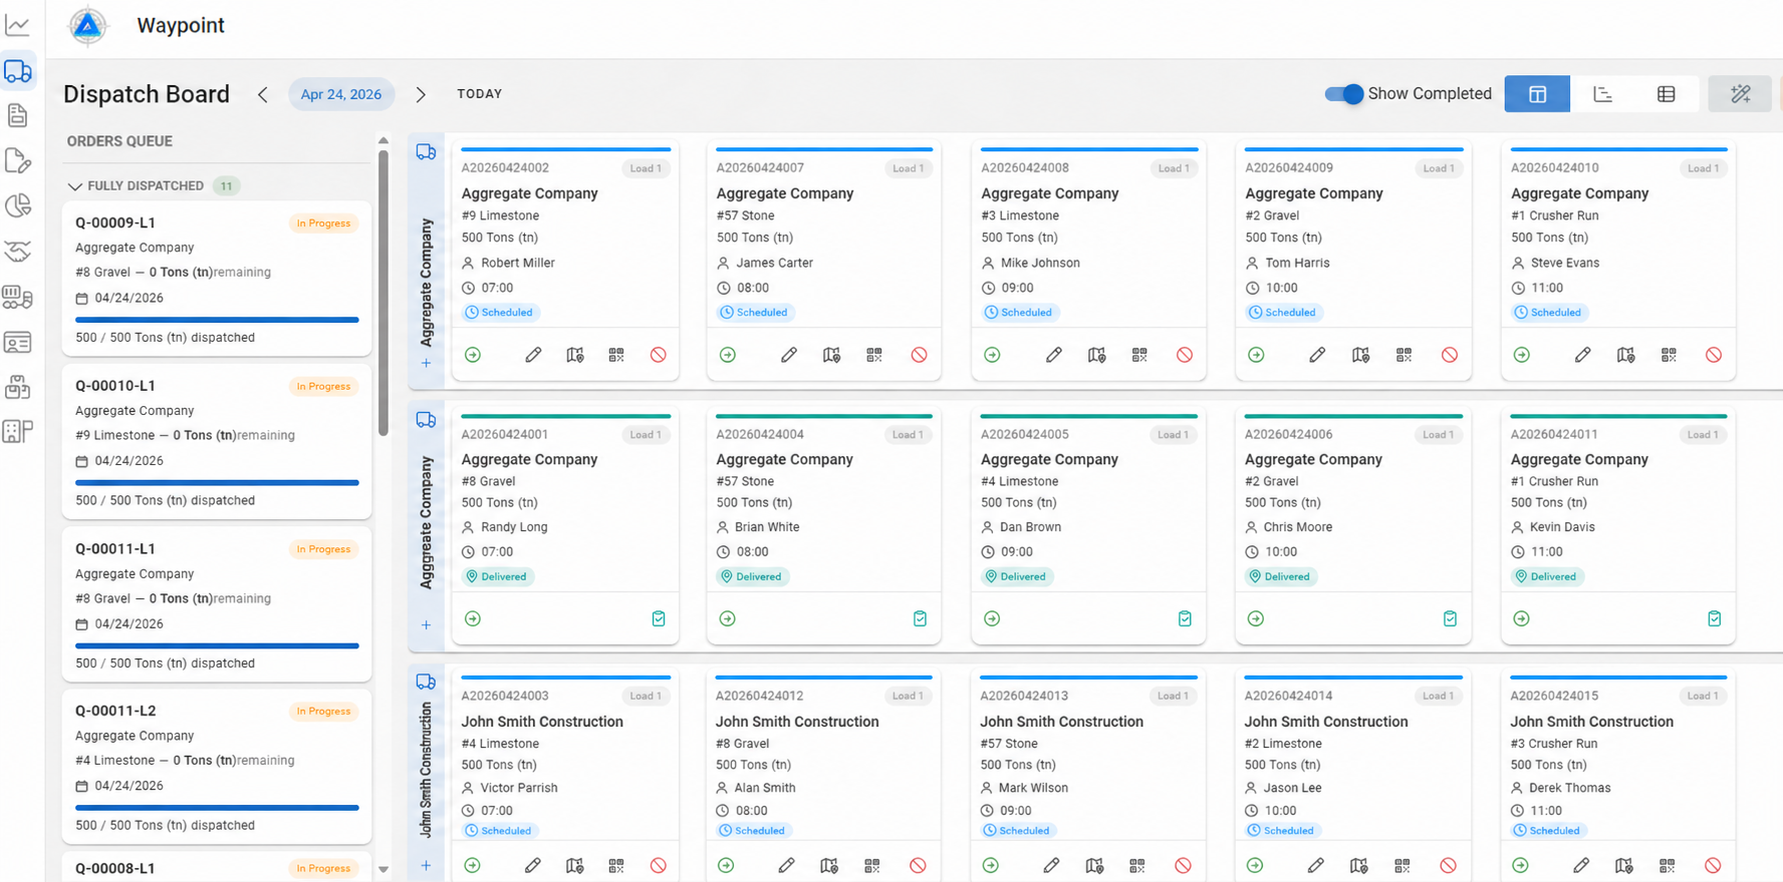1783x882 pixels.
Task: Switch to timeline Gantt view
Action: 1603,94
